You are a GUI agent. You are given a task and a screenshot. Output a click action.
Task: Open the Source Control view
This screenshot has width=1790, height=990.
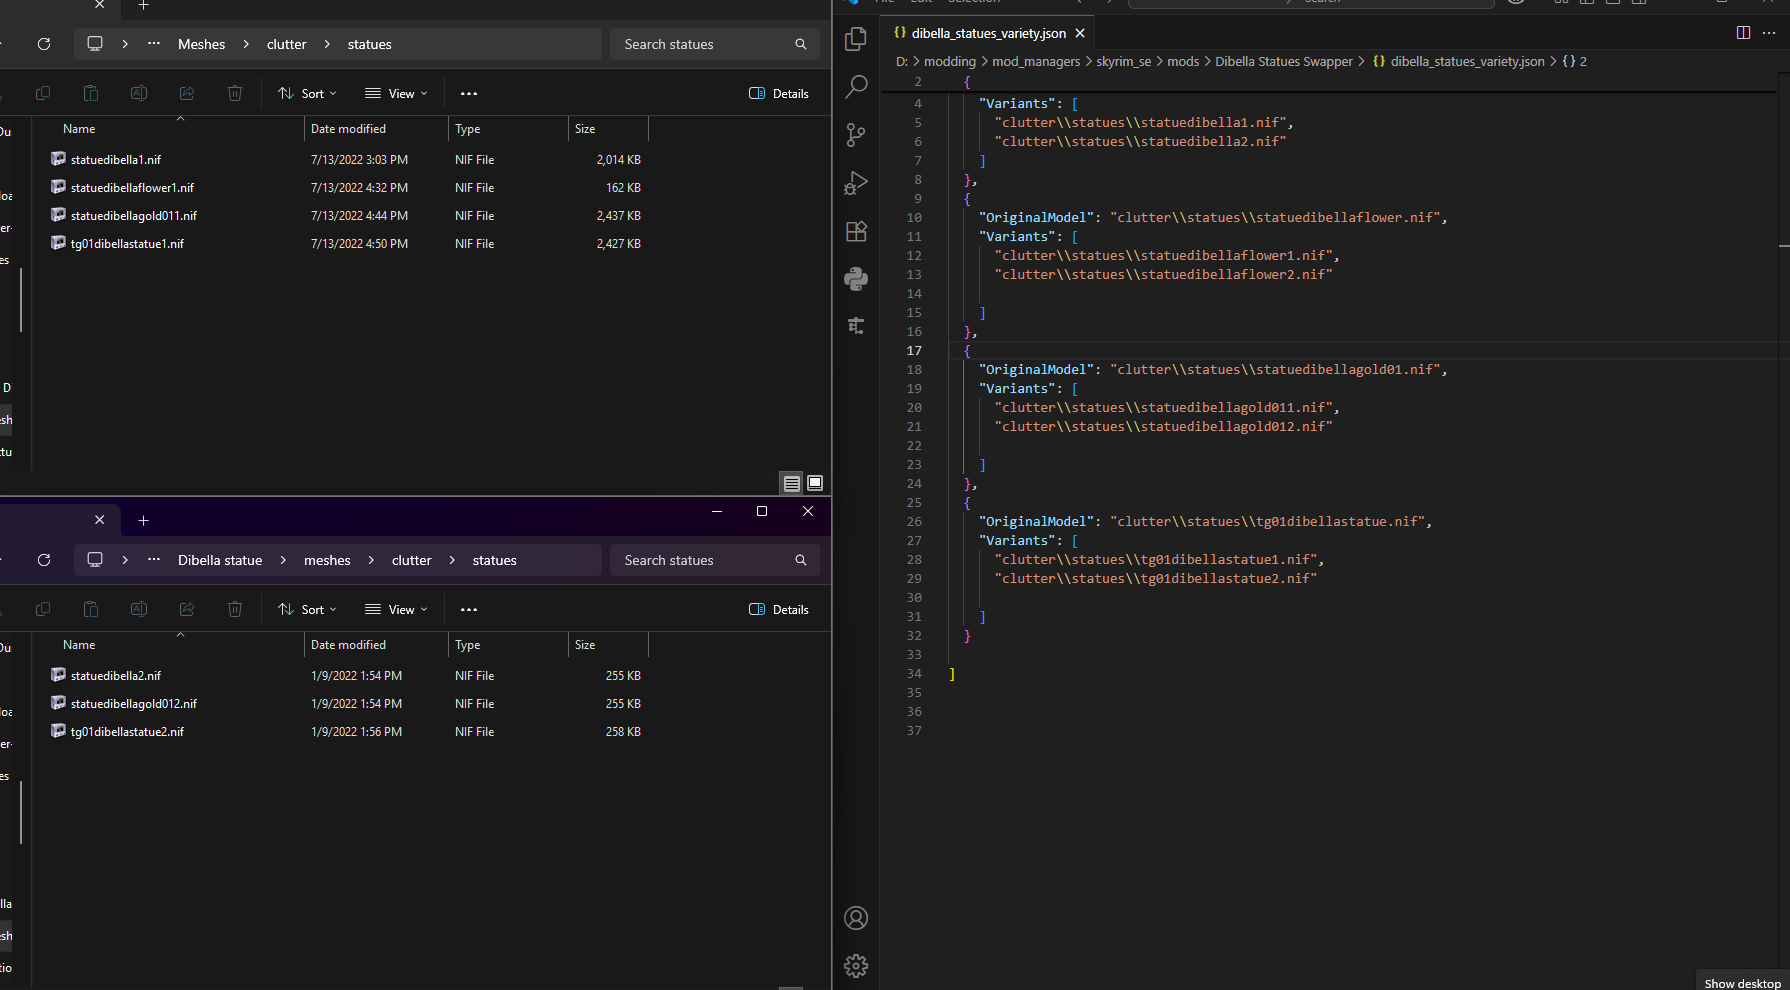tap(856, 135)
